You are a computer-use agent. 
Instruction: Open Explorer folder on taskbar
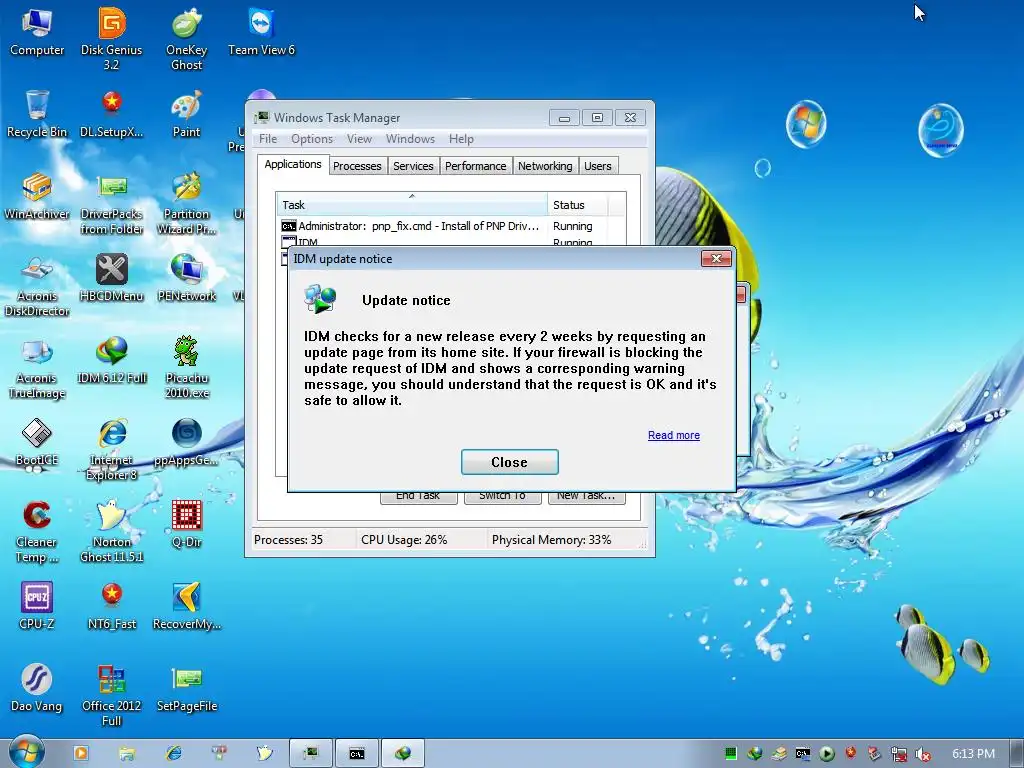click(x=127, y=754)
